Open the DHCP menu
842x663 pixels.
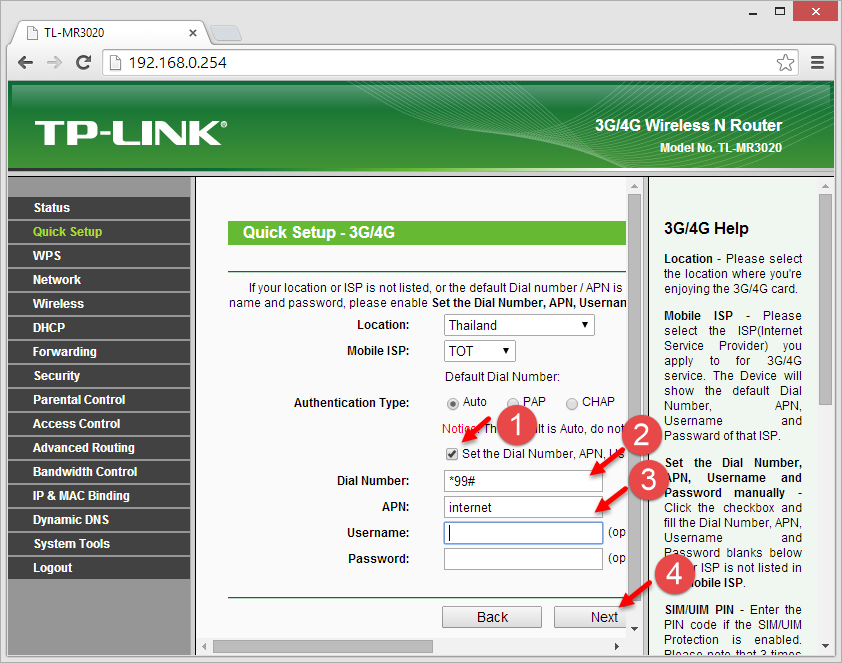[x=99, y=328]
